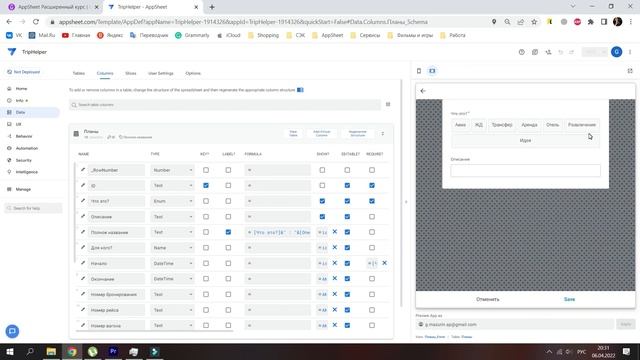
Task: Click the undo icon in the AppSheet header
Action: [560, 52]
